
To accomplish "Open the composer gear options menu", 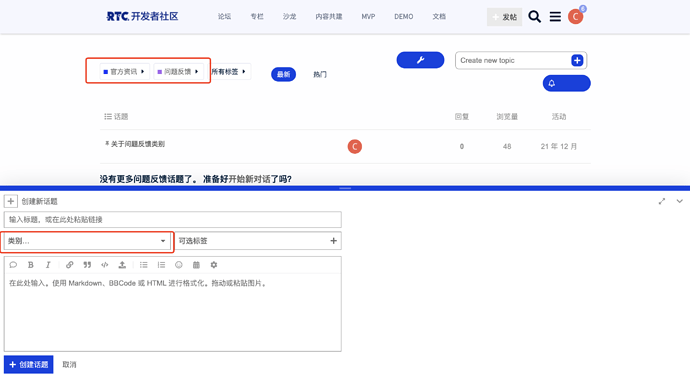I will pos(214,265).
